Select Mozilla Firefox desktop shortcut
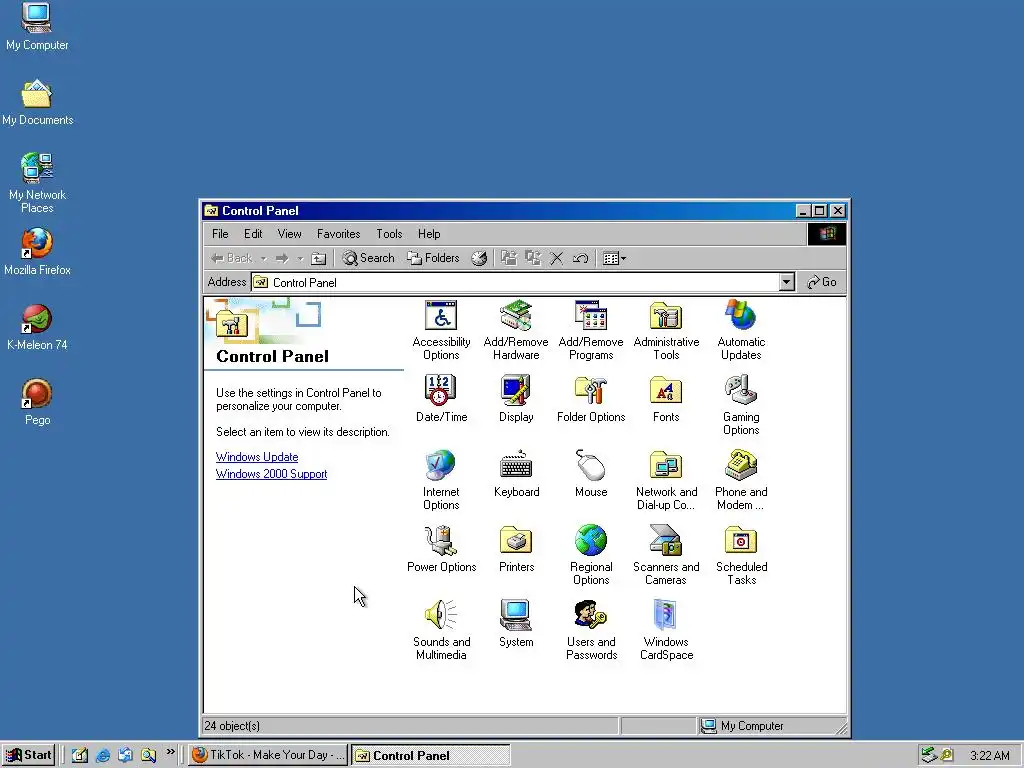1024x768 pixels. coord(37,251)
